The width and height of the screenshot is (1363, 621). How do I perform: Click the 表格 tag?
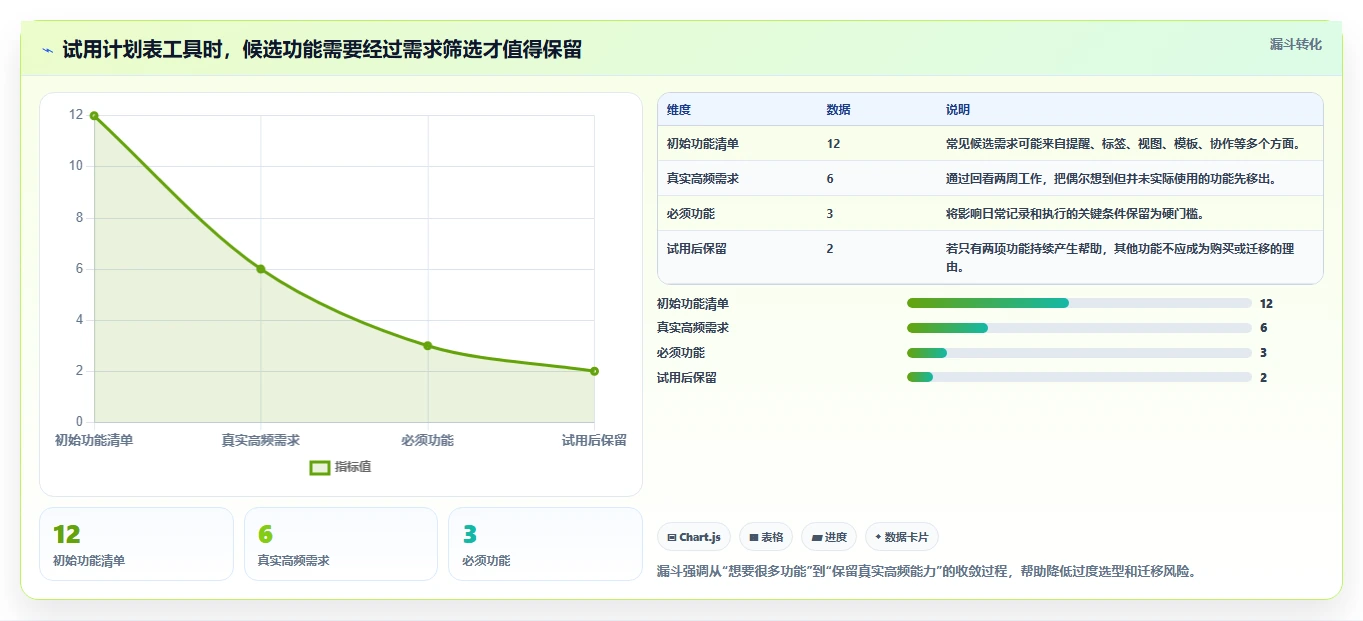point(766,537)
